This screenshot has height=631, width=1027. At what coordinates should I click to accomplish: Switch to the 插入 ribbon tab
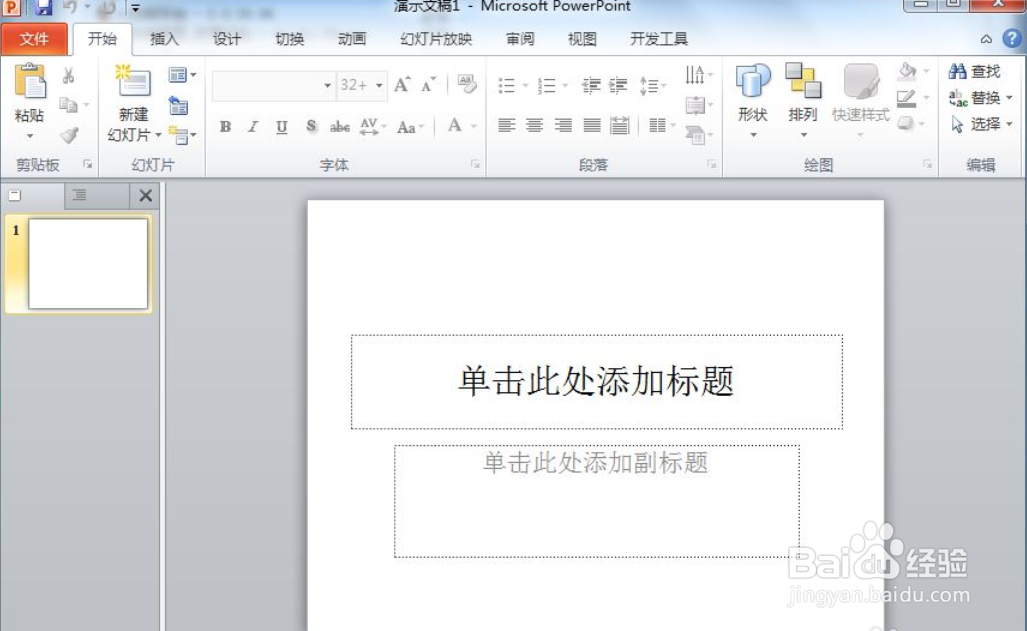point(163,39)
